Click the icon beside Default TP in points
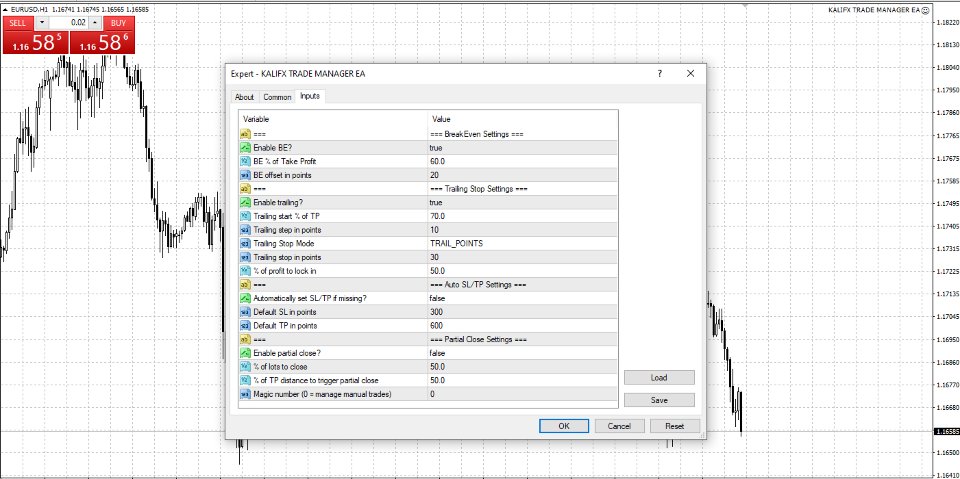This screenshot has width=960, height=479. pyautogui.click(x=246, y=325)
